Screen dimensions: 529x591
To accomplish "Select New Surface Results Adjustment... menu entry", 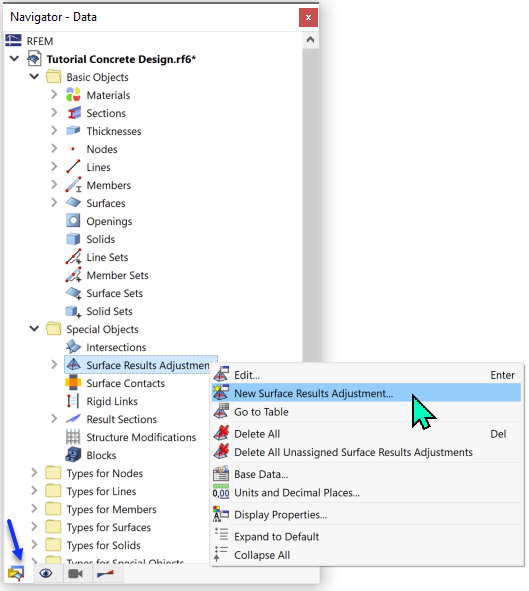I will pyautogui.click(x=367, y=393).
